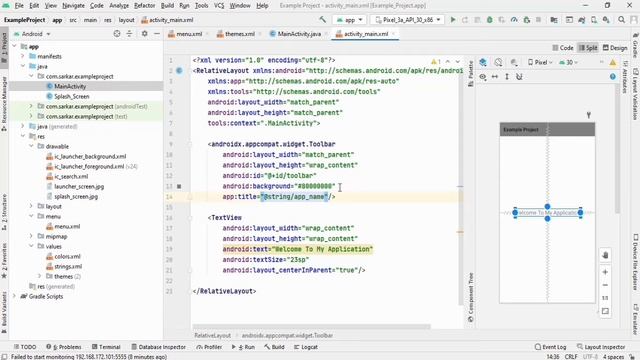Screen dimensions: 640x360
Task: Select the Example Project toolbar in the preview
Action: 547,129
